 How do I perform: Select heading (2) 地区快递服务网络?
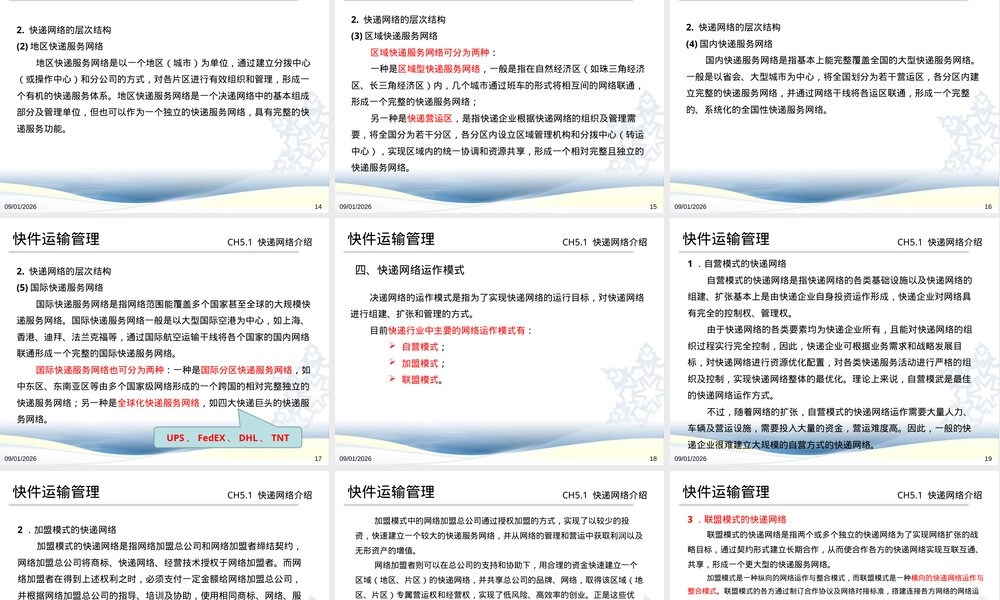pyautogui.click(x=60, y=46)
